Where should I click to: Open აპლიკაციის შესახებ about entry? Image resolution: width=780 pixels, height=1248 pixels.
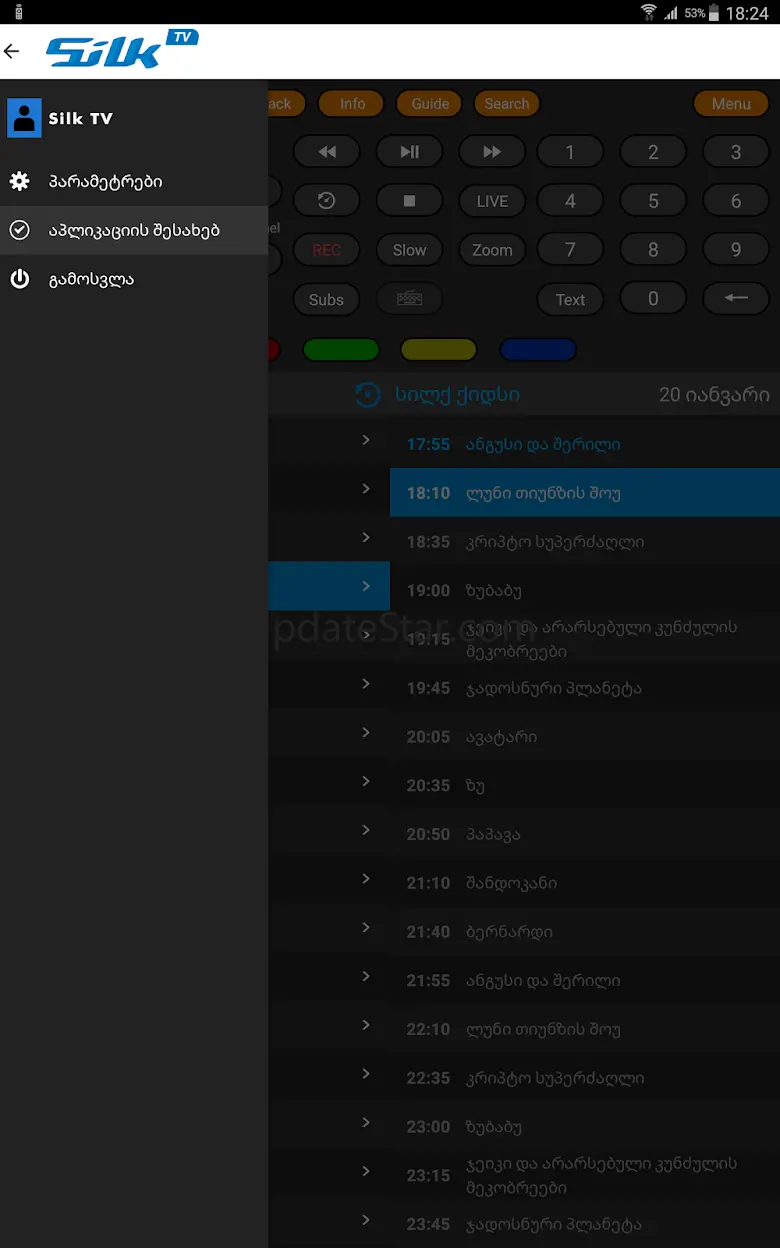(x=134, y=230)
